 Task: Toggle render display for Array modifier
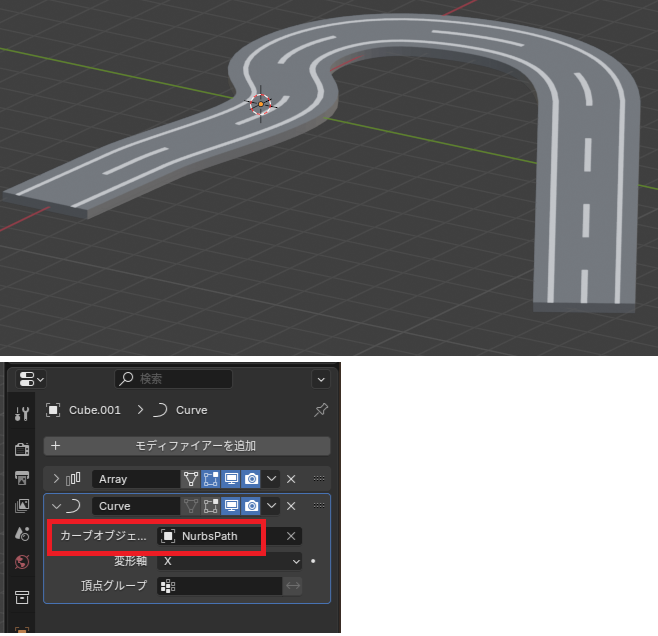(x=251, y=479)
